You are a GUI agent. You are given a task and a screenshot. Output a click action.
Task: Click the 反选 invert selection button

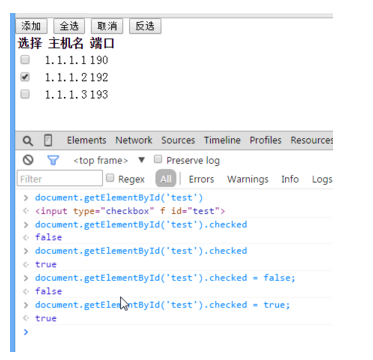[x=145, y=26]
